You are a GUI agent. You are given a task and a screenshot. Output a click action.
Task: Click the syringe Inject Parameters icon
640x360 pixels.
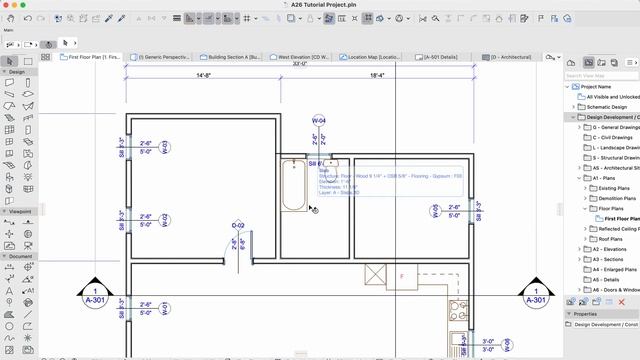tap(121, 18)
